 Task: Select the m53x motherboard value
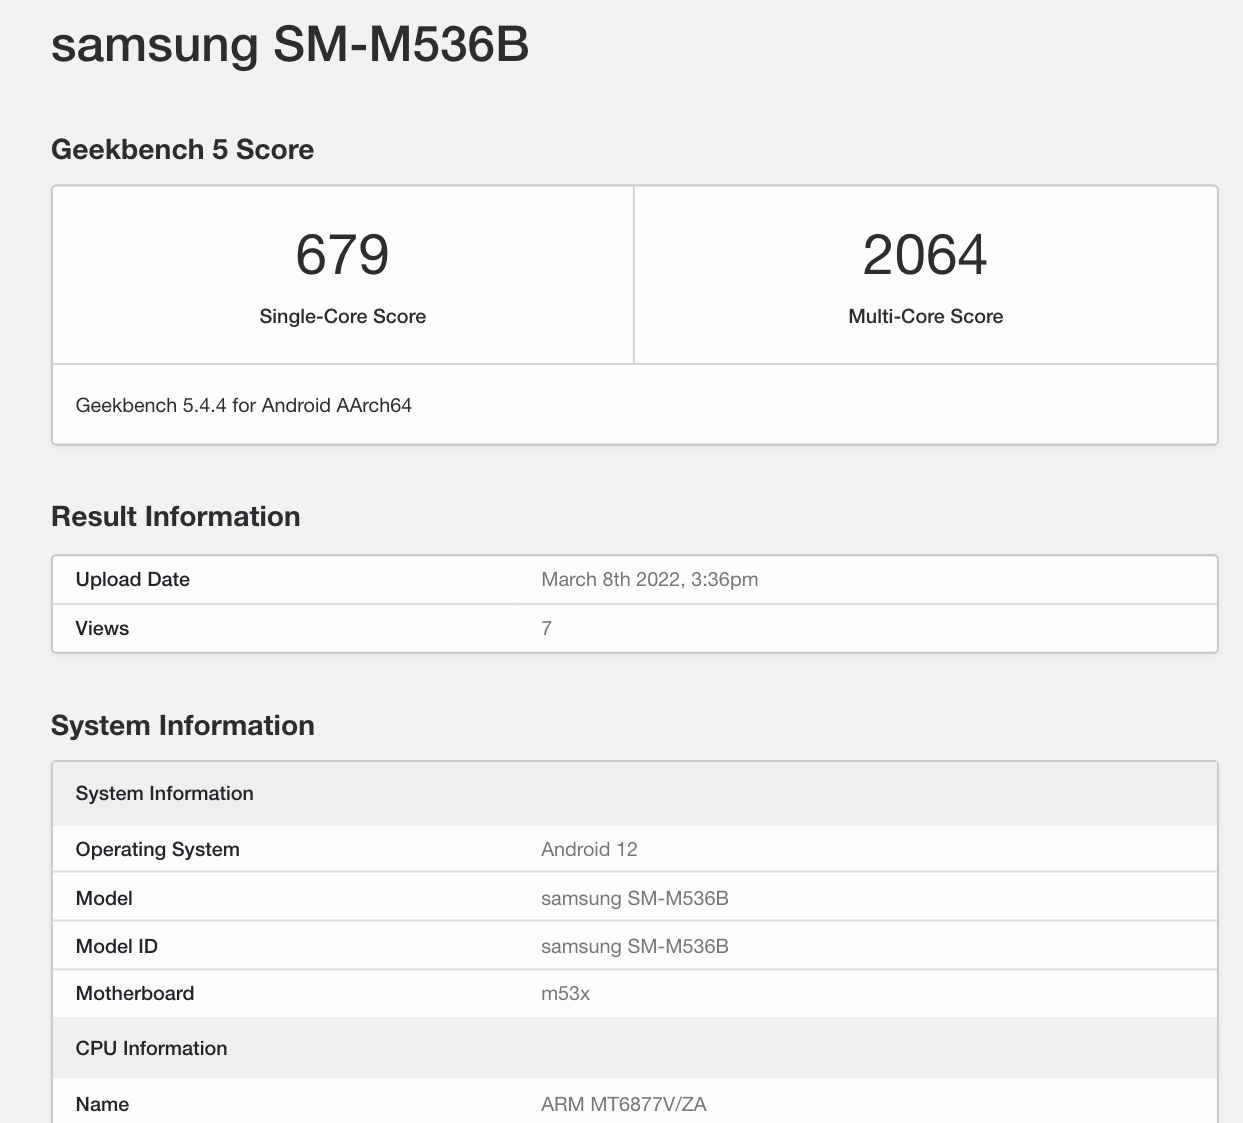coord(565,994)
